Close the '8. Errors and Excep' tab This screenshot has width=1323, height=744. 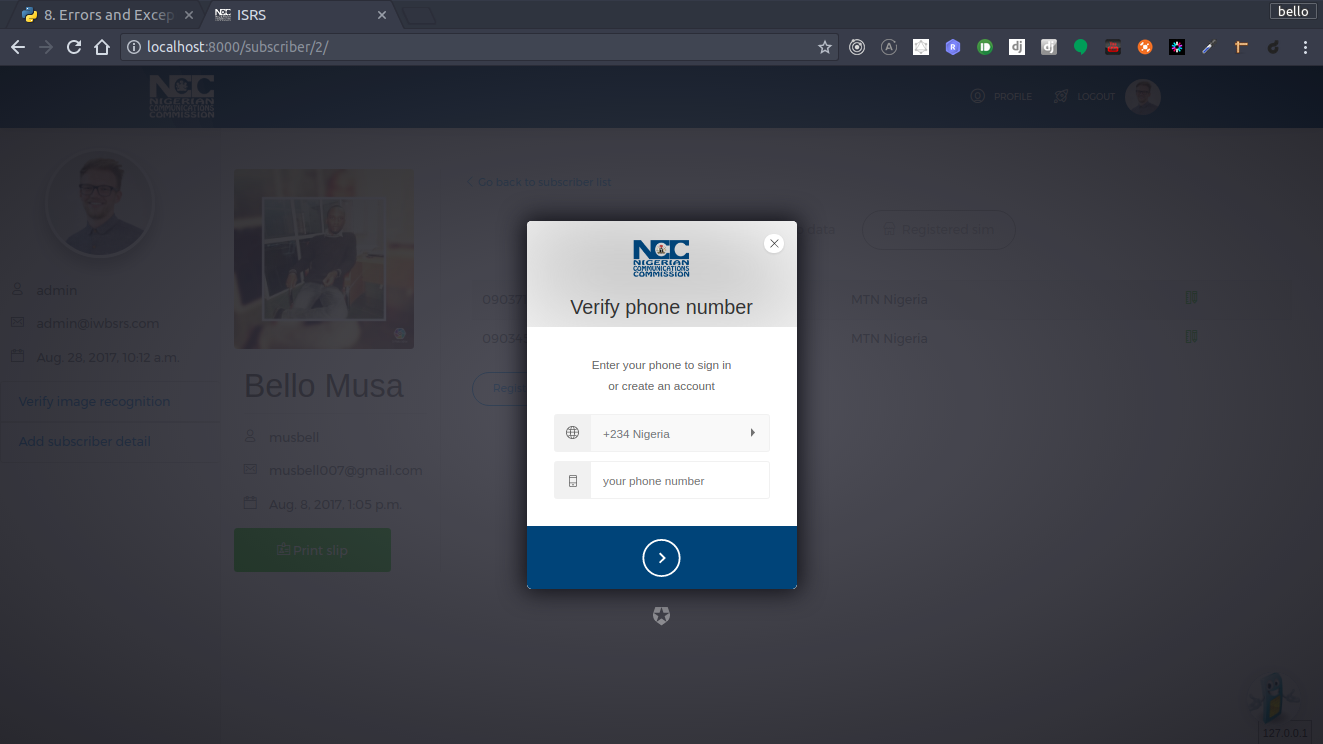coord(189,15)
